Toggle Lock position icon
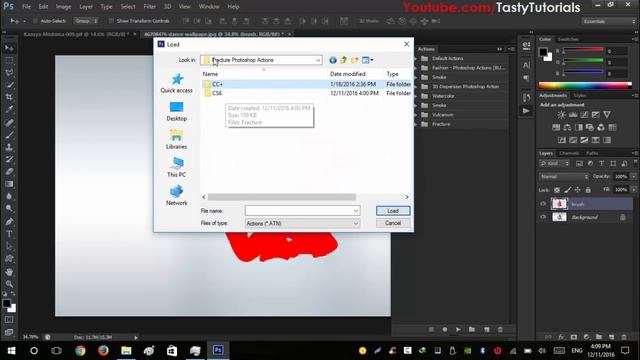This screenshot has width=640, height=360. (578, 190)
